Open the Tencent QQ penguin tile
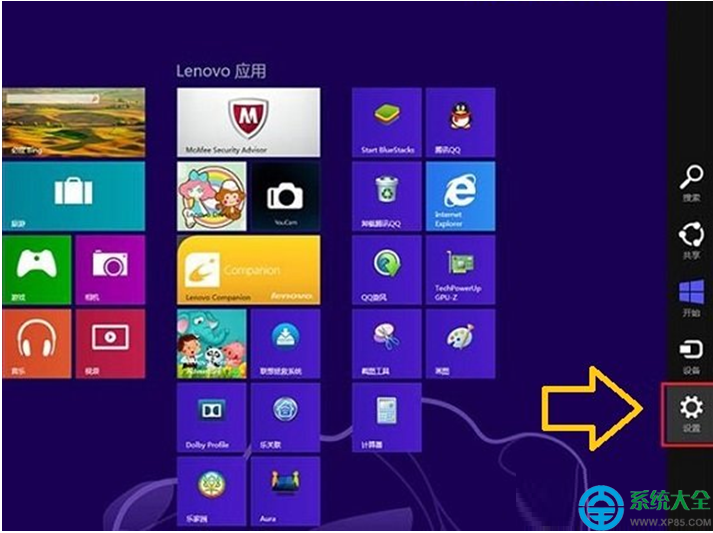Image resolution: width=713 pixels, height=533 pixels. tap(460, 122)
